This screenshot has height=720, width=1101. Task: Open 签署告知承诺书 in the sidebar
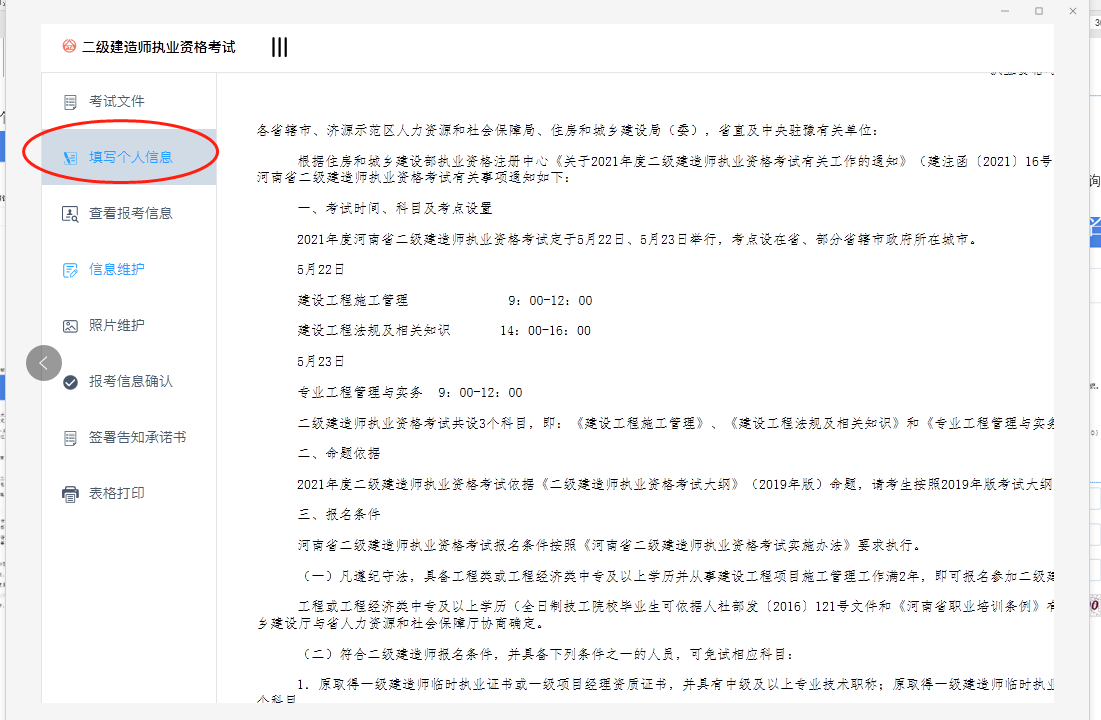(x=138, y=438)
